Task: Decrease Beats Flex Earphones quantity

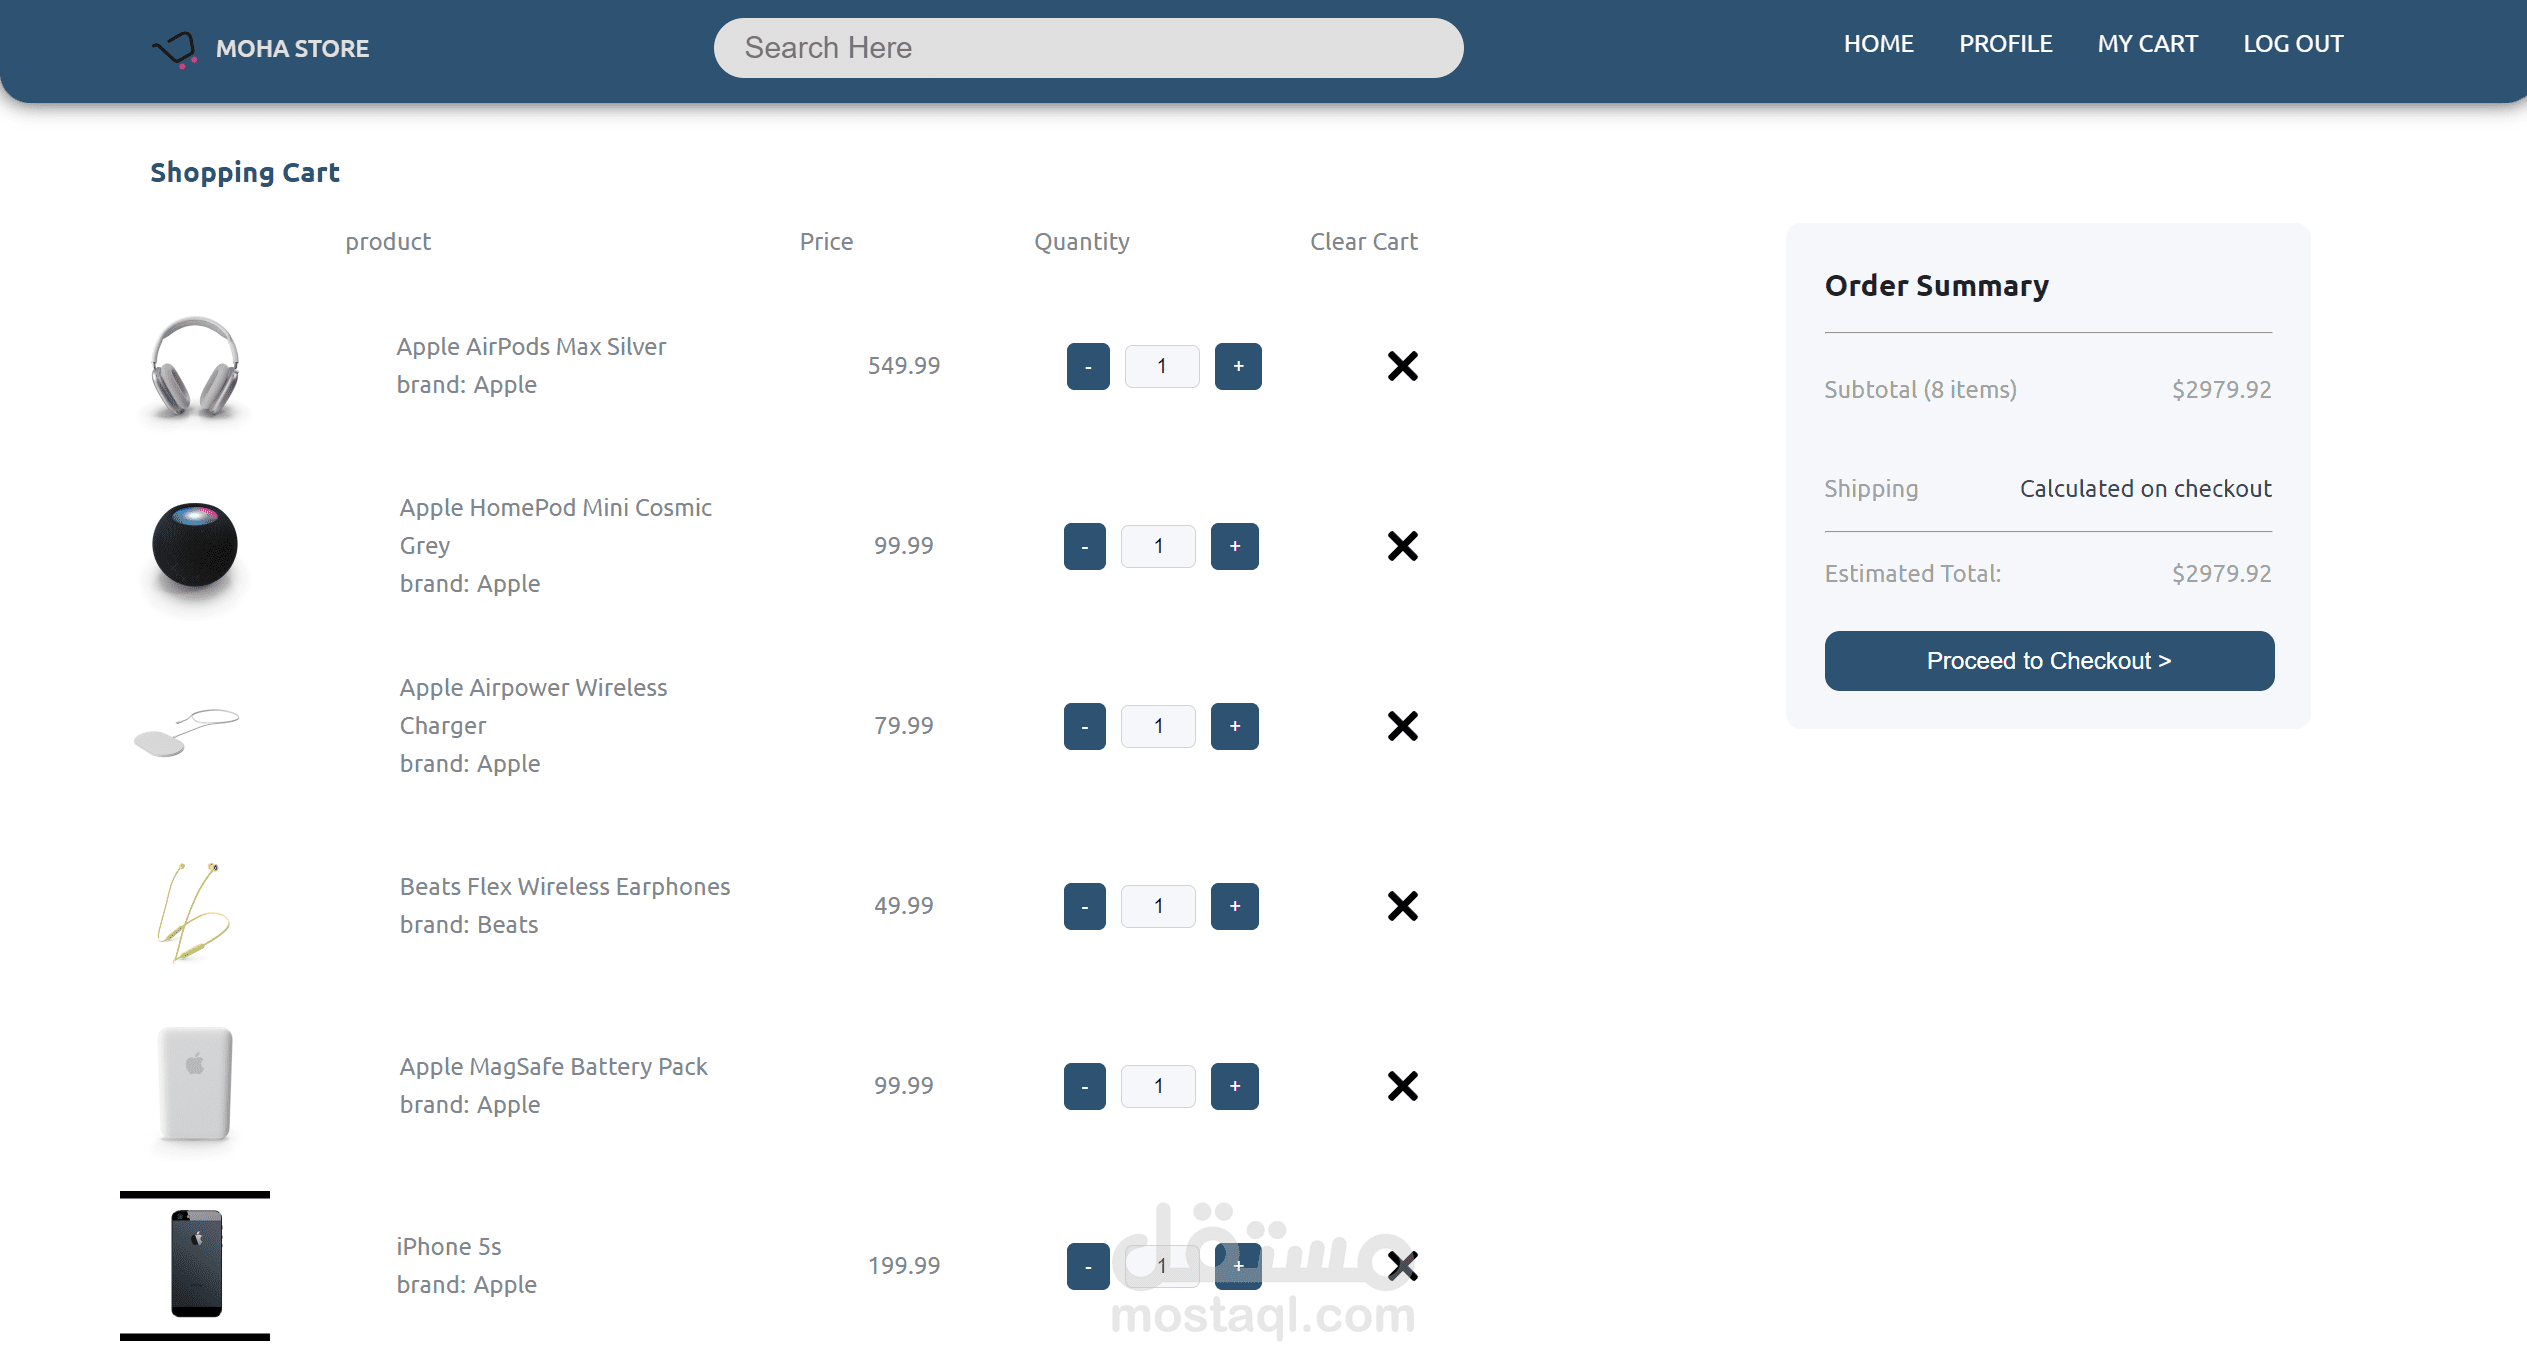Action: (1085, 906)
